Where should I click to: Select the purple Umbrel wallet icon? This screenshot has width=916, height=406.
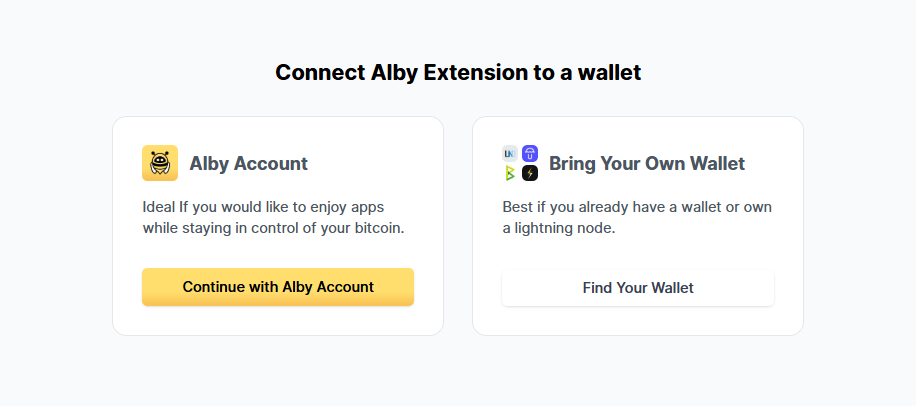[530, 154]
